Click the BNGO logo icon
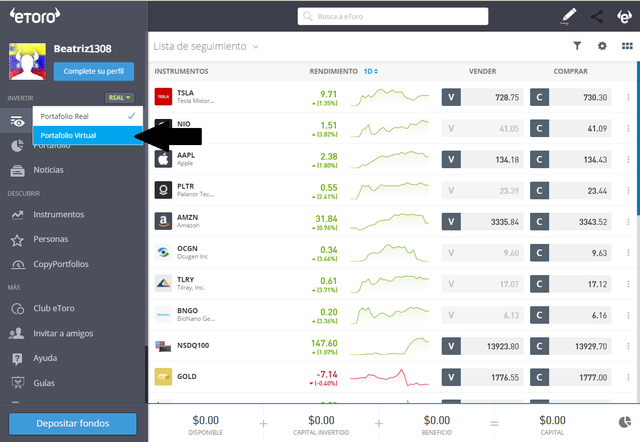Screen dimensions: 640x442 [x=163, y=315]
